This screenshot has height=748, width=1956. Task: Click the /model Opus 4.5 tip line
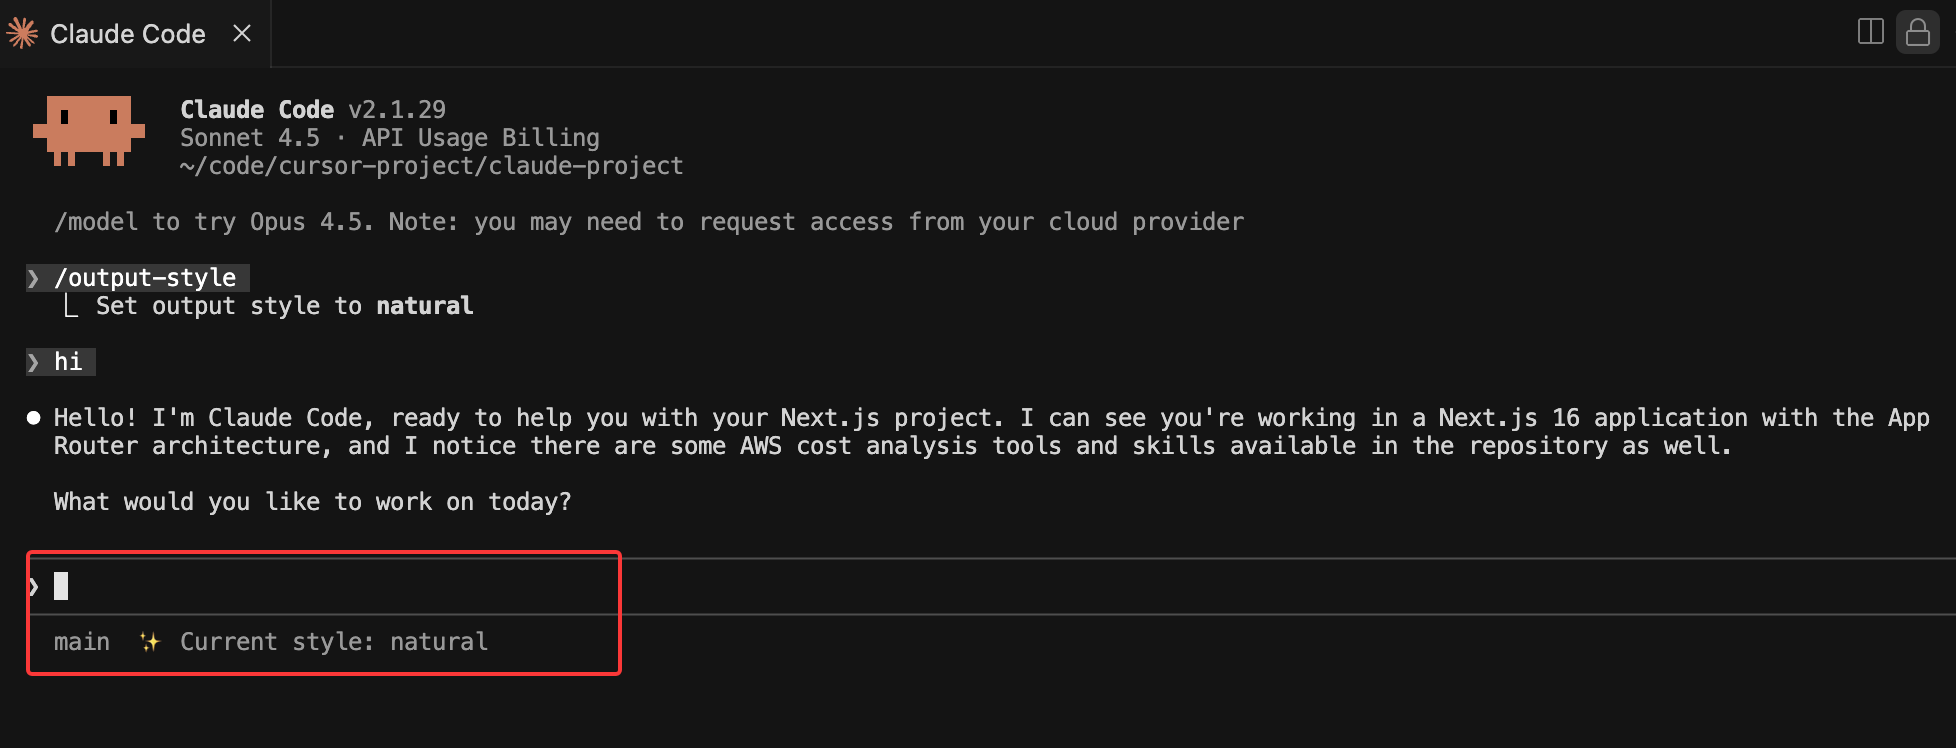tap(648, 221)
